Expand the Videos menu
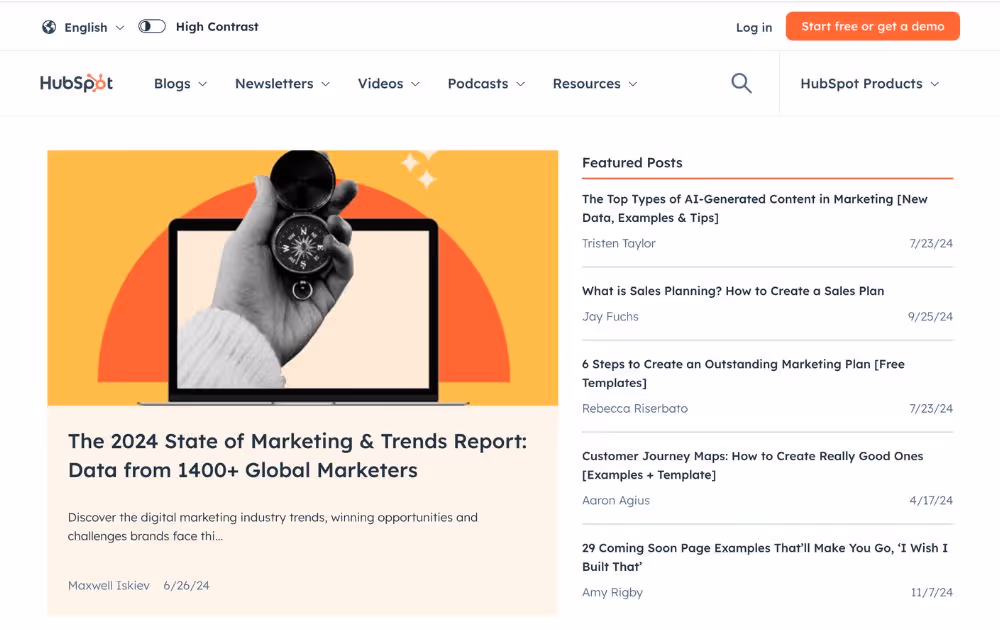 [x=388, y=84]
